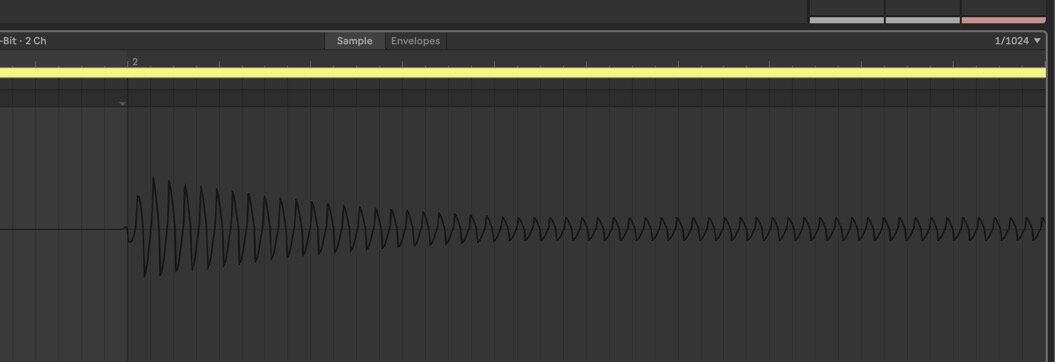Select the pink clip status bar
This screenshot has height=362, width=1055.
(1003, 20)
